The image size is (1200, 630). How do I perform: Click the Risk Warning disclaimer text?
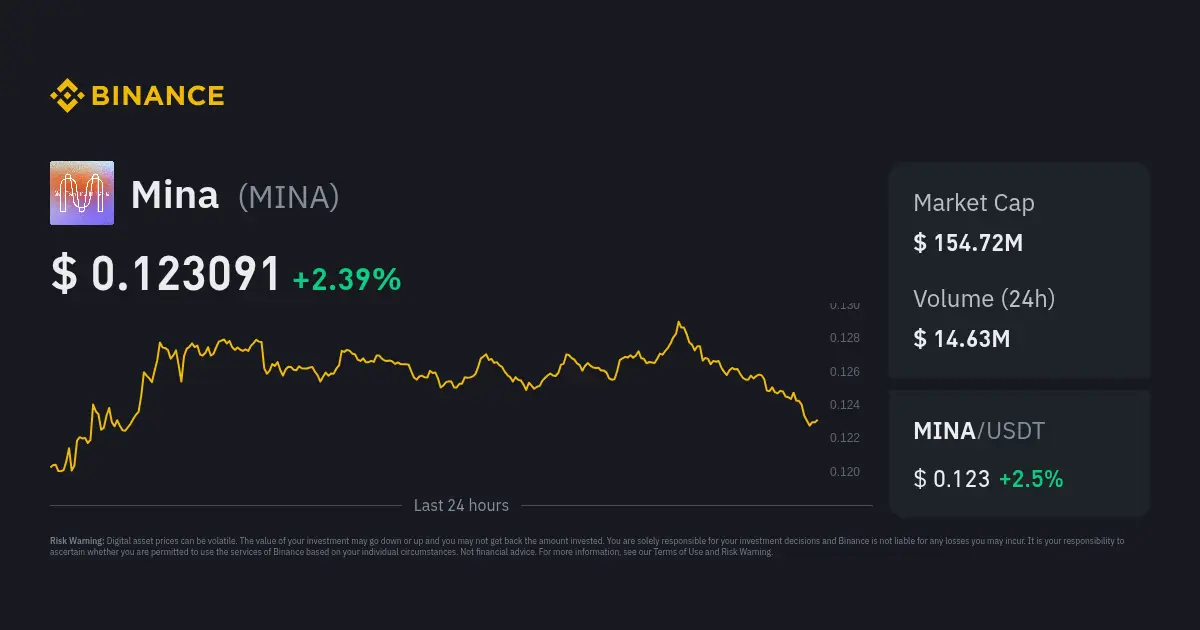coord(586,546)
